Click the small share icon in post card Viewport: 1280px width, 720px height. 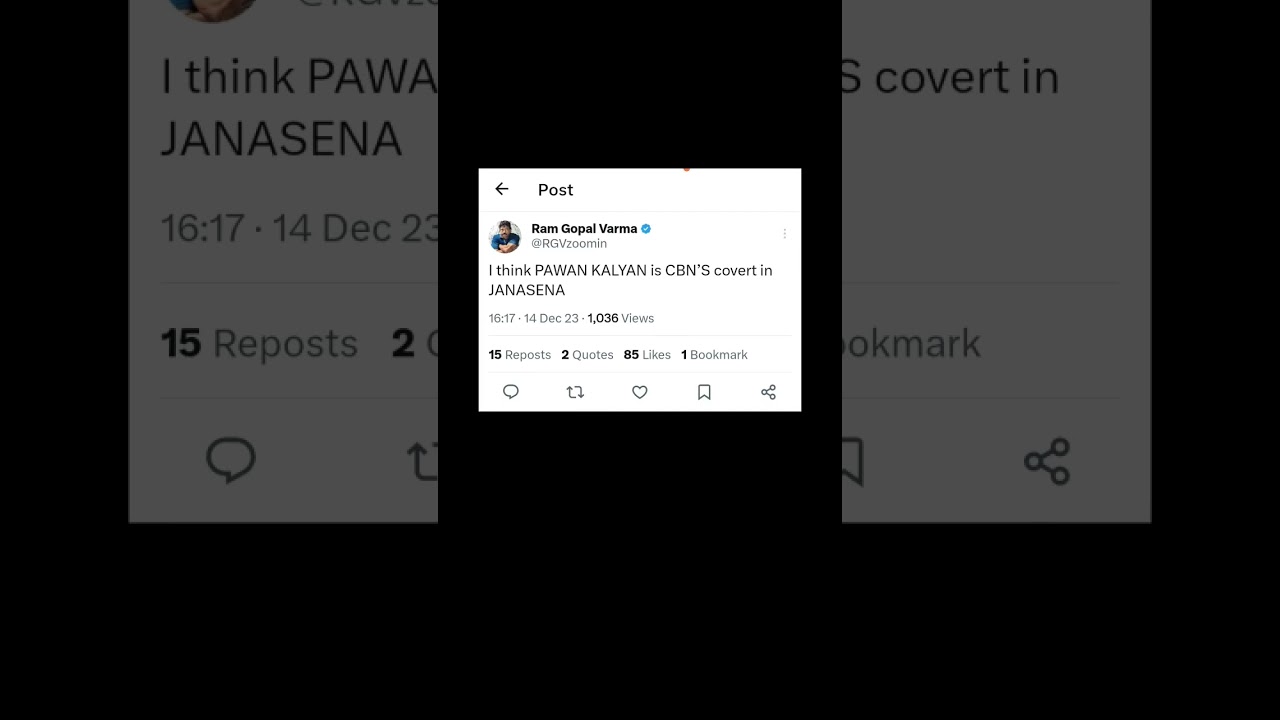768,392
